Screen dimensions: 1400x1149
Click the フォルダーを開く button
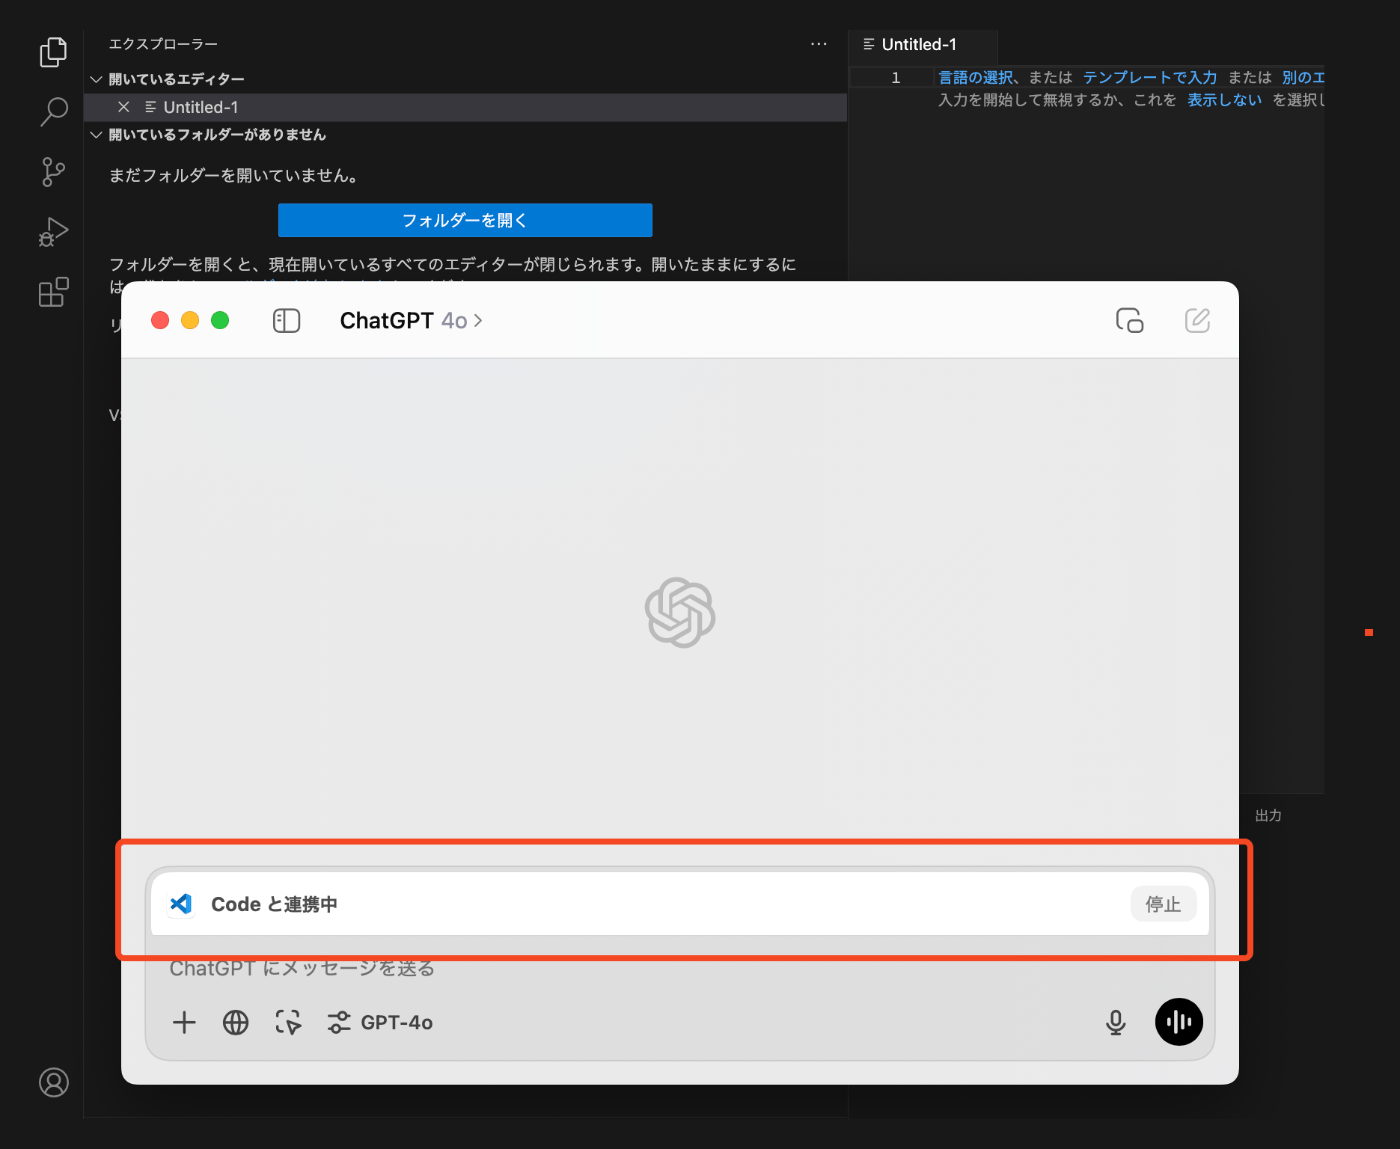(465, 220)
